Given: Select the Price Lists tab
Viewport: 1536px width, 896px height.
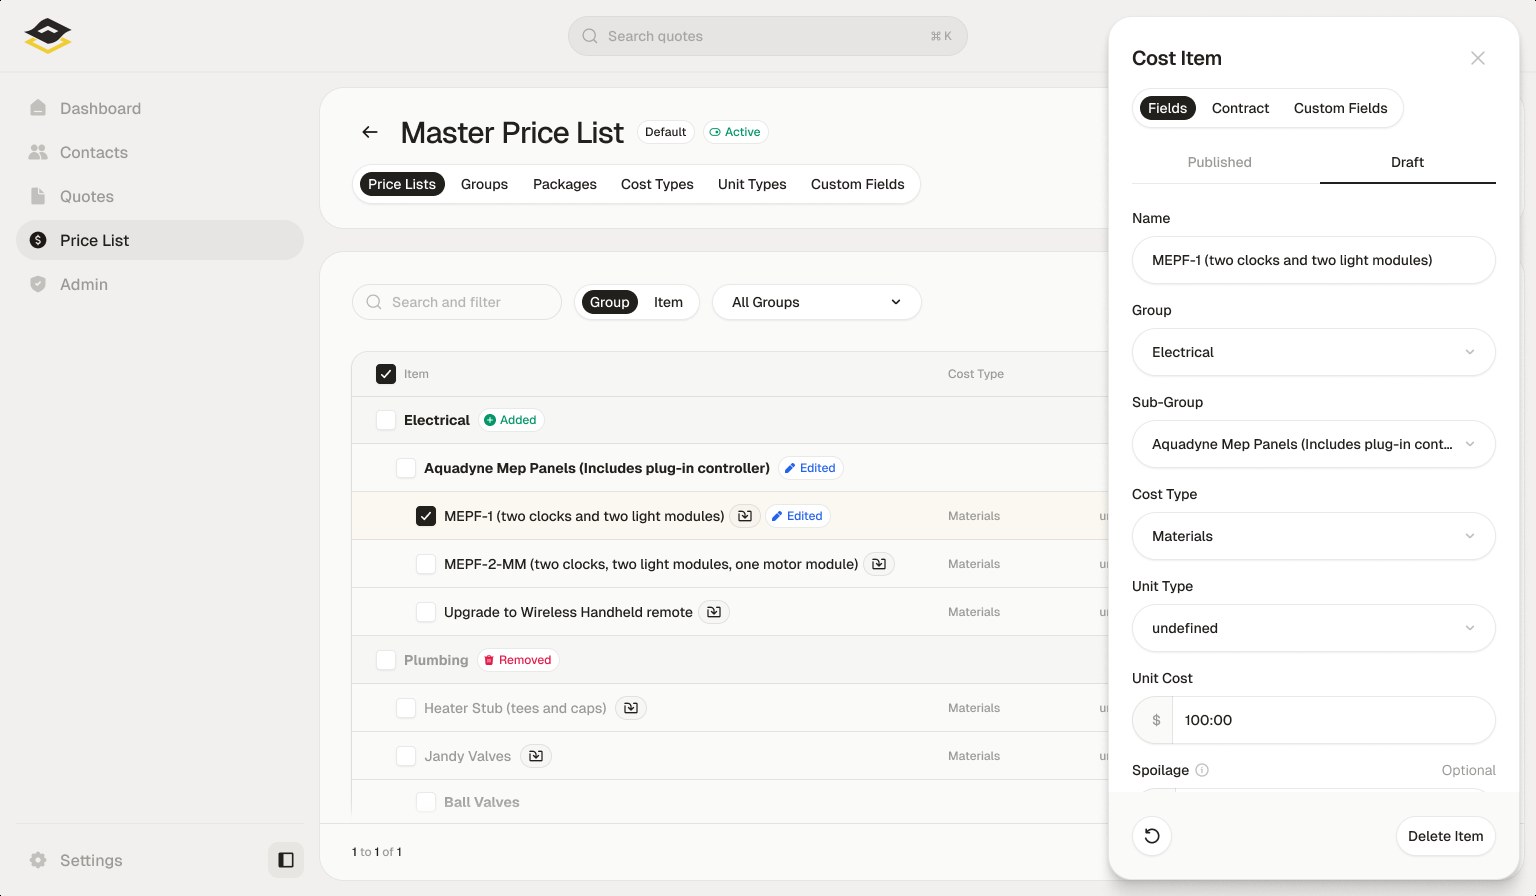Looking at the screenshot, I should point(402,184).
